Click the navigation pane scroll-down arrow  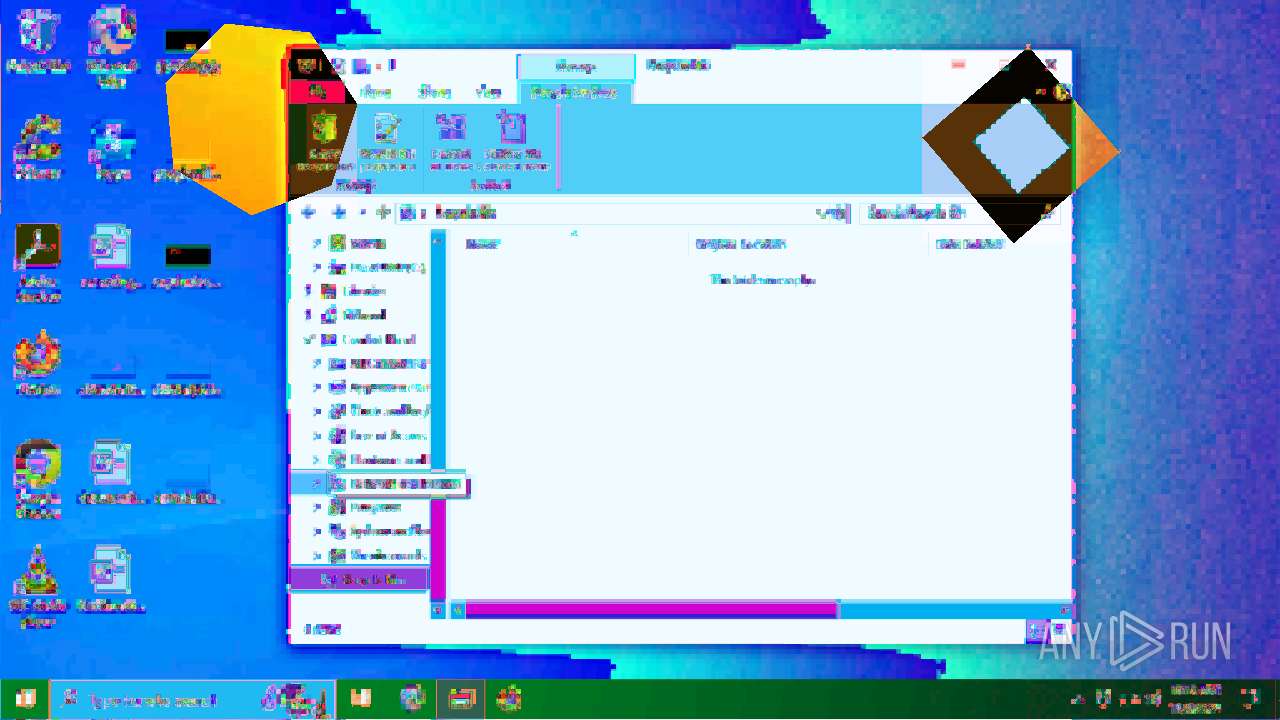click(x=438, y=609)
